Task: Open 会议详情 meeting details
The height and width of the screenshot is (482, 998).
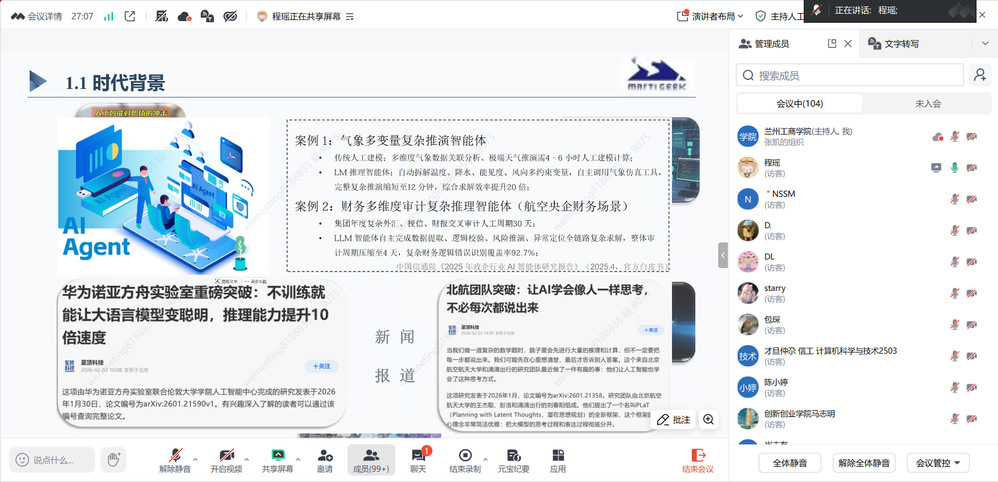Action: pyautogui.click(x=36, y=17)
